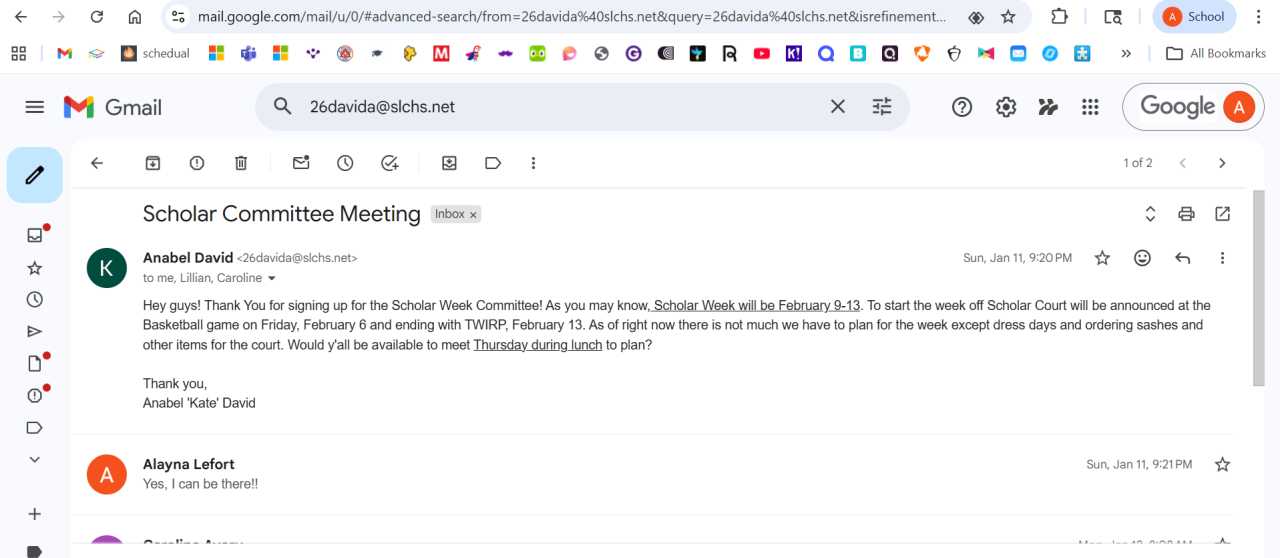
Task: Add emoji reaction to Anabel's email
Action: 1142,258
